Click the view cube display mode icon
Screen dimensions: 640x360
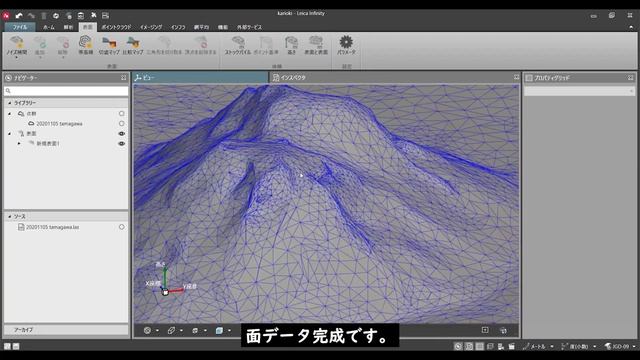pos(219,330)
